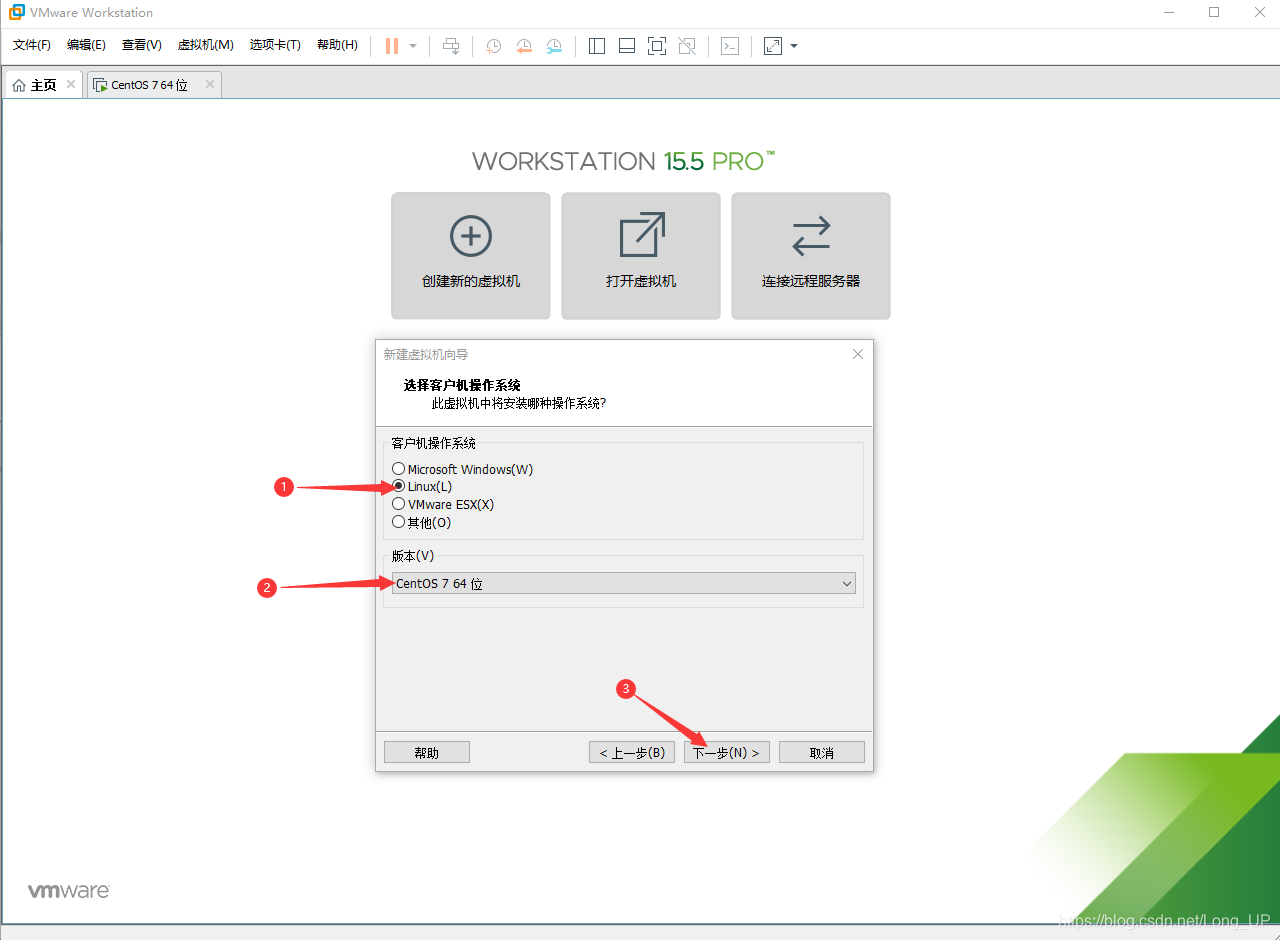Viewport: 1280px width, 940px height.
Task: Open the 帮助(H) menu
Action: pos(337,45)
